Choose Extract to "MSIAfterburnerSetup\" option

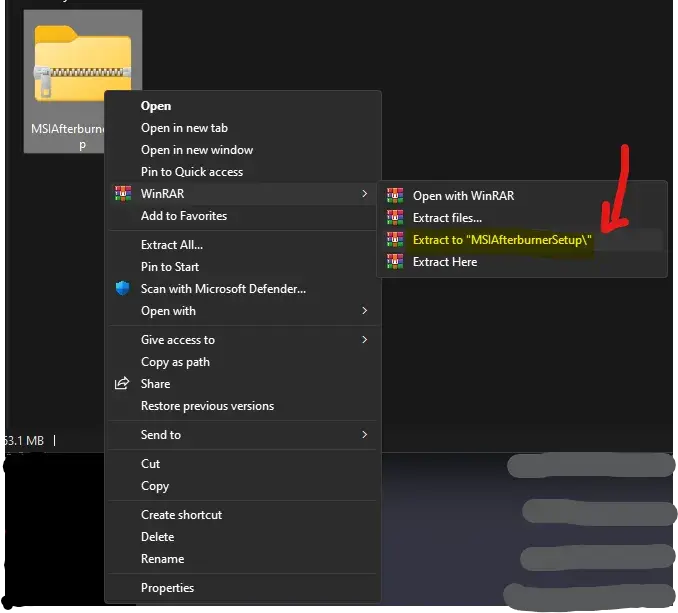502,240
